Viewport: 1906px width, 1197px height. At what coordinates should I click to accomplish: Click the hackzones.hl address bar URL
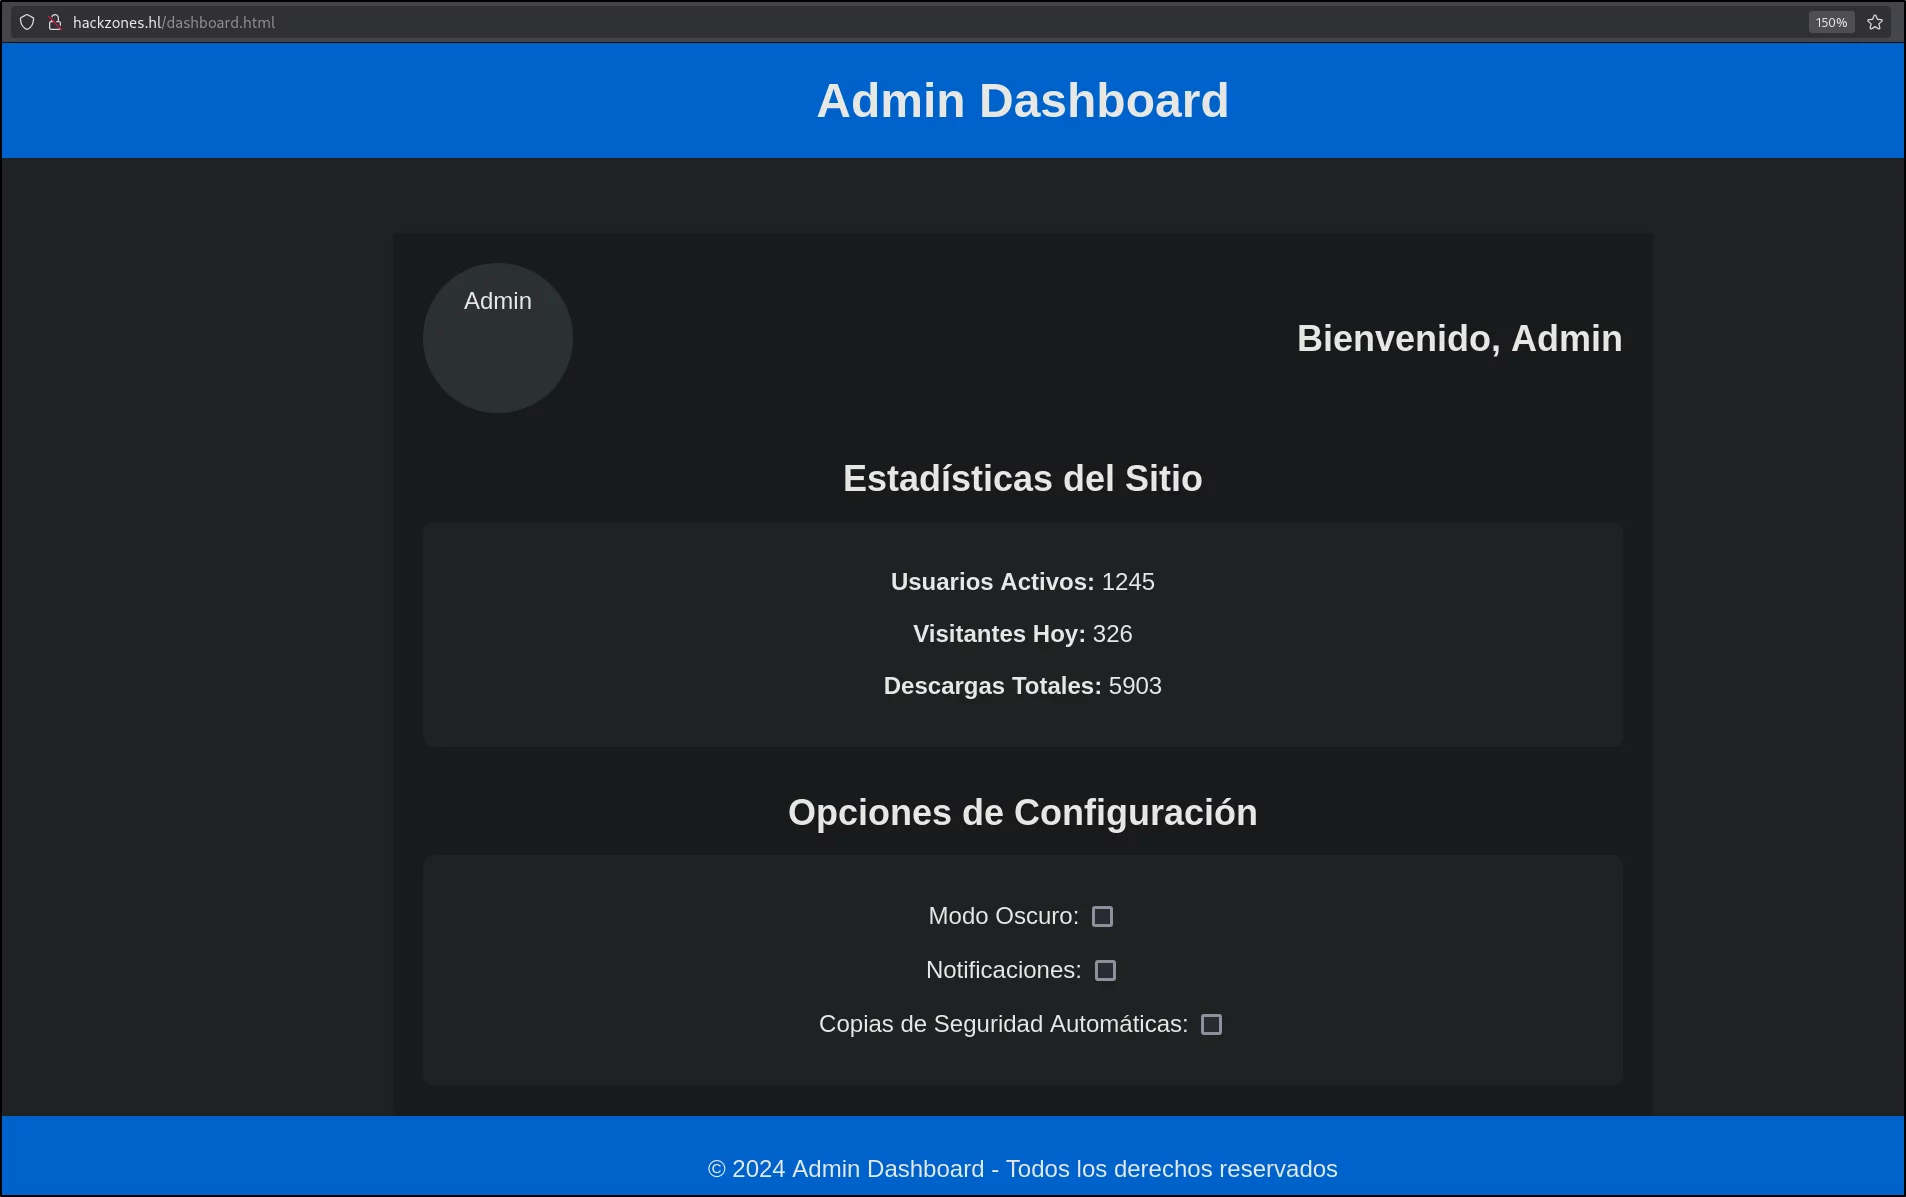174,22
